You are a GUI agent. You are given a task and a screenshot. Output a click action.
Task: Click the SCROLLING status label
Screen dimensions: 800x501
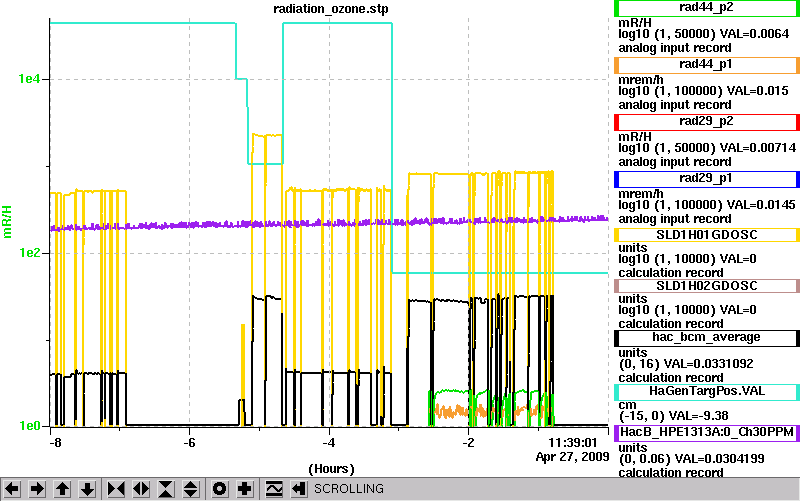coord(348,489)
